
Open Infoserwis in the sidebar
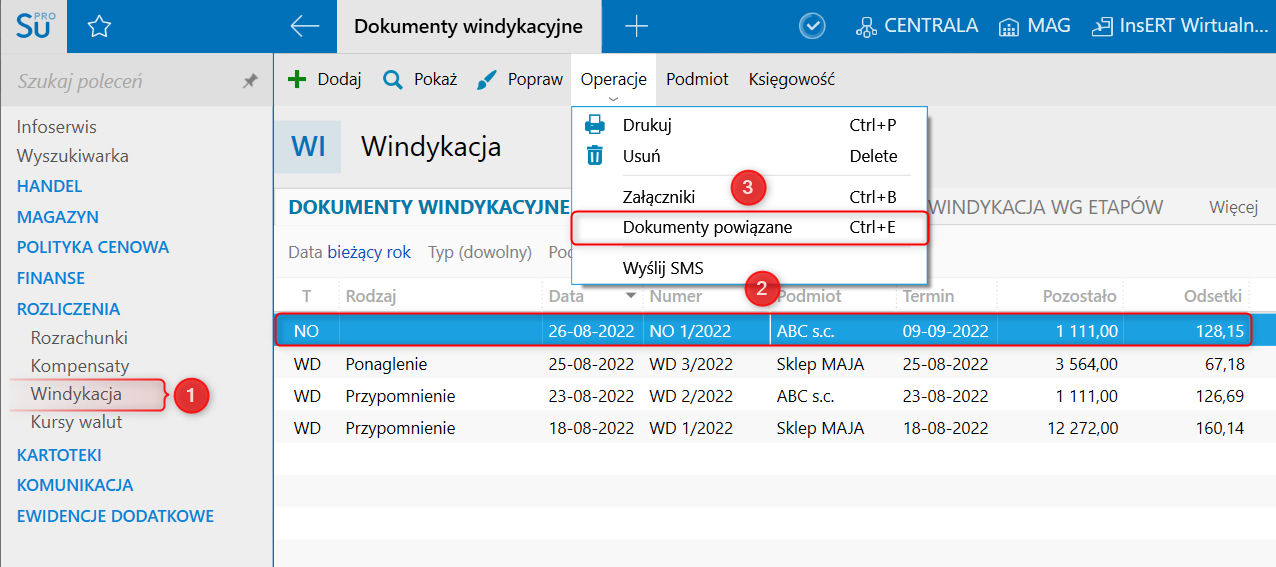click(56, 127)
